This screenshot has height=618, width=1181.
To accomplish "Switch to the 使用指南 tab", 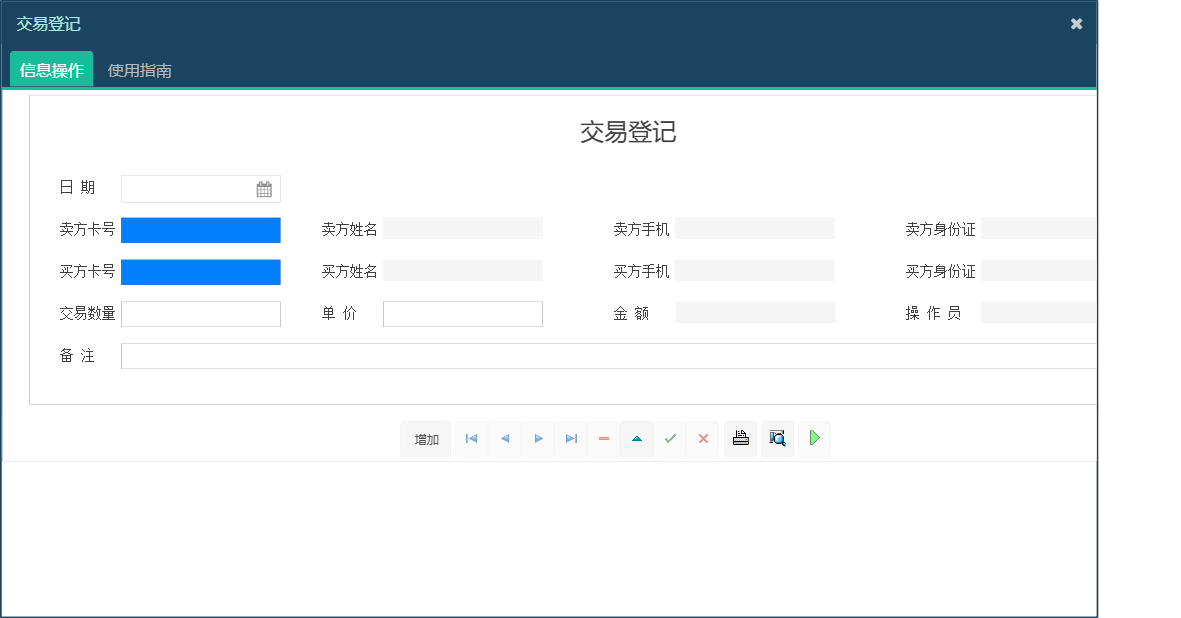I will [139, 71].
